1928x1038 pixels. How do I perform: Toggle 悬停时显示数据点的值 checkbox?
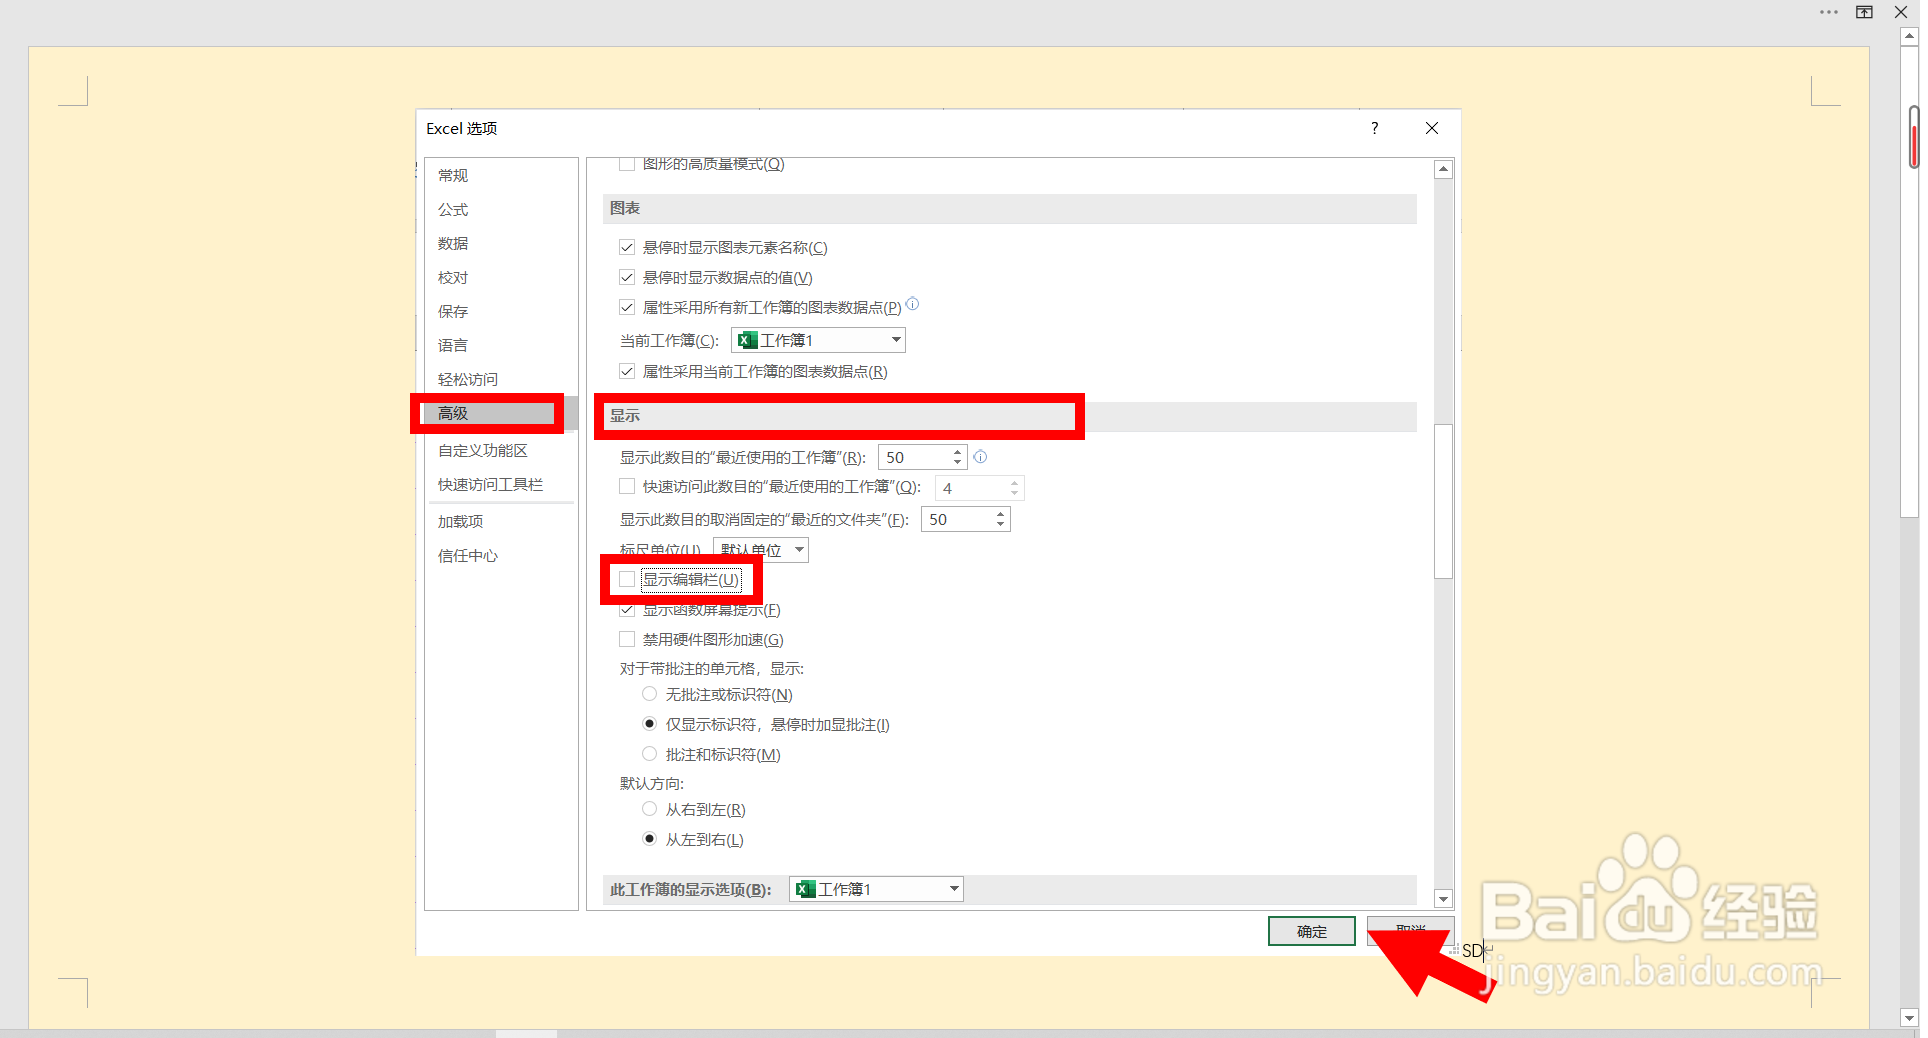pyautogui.click(x=627, y=277)
